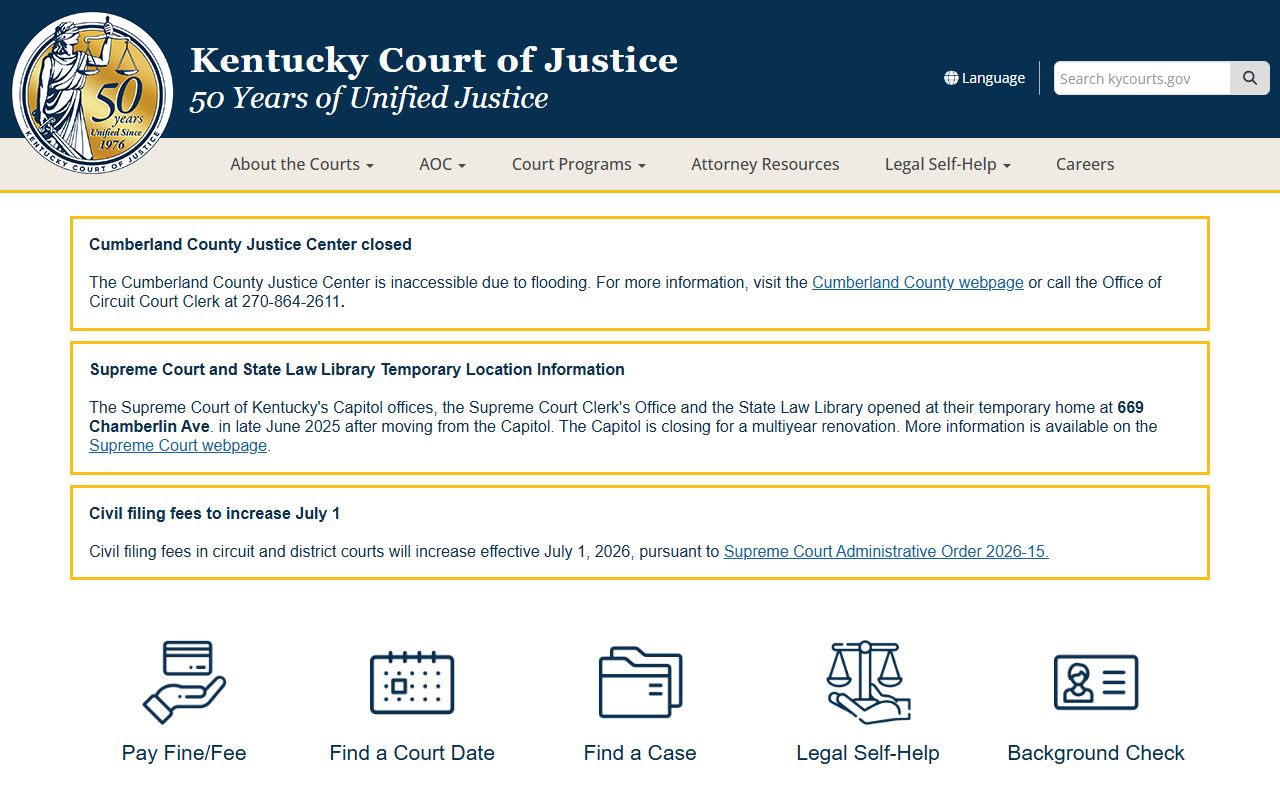Click the Legal Self-Help label below the scales
Viewport: 1280px width, 800px height.
[x=868, y=753]
